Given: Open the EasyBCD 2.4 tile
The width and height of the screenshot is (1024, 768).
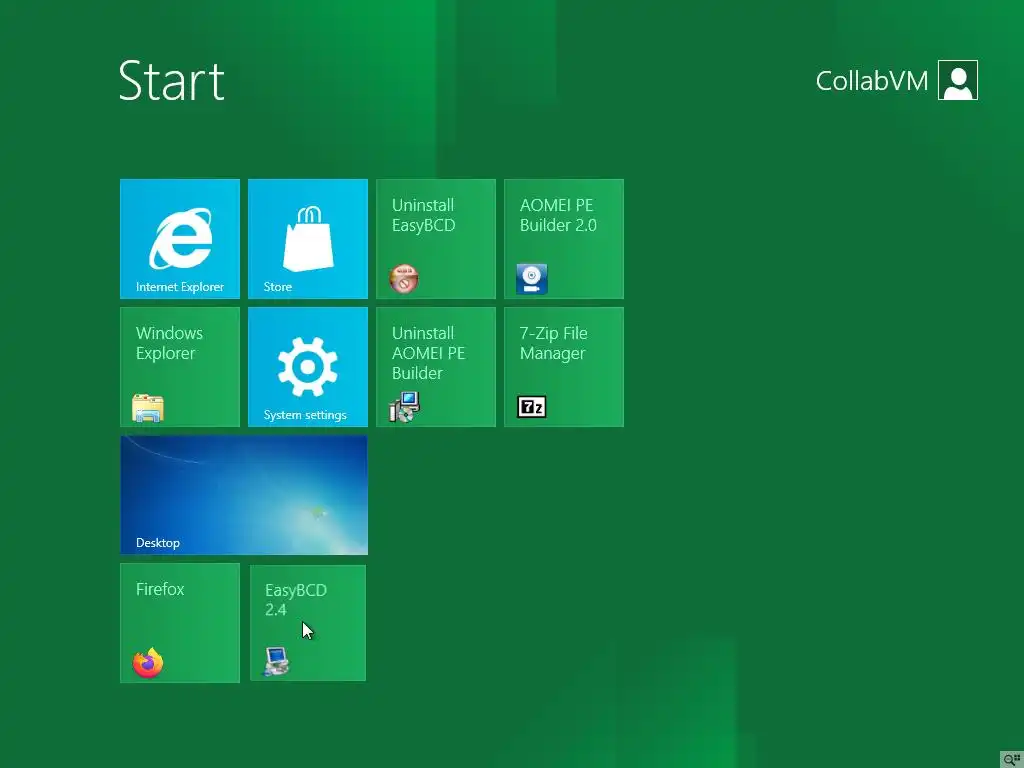Looking at the screenshot, I should point(308,623).
